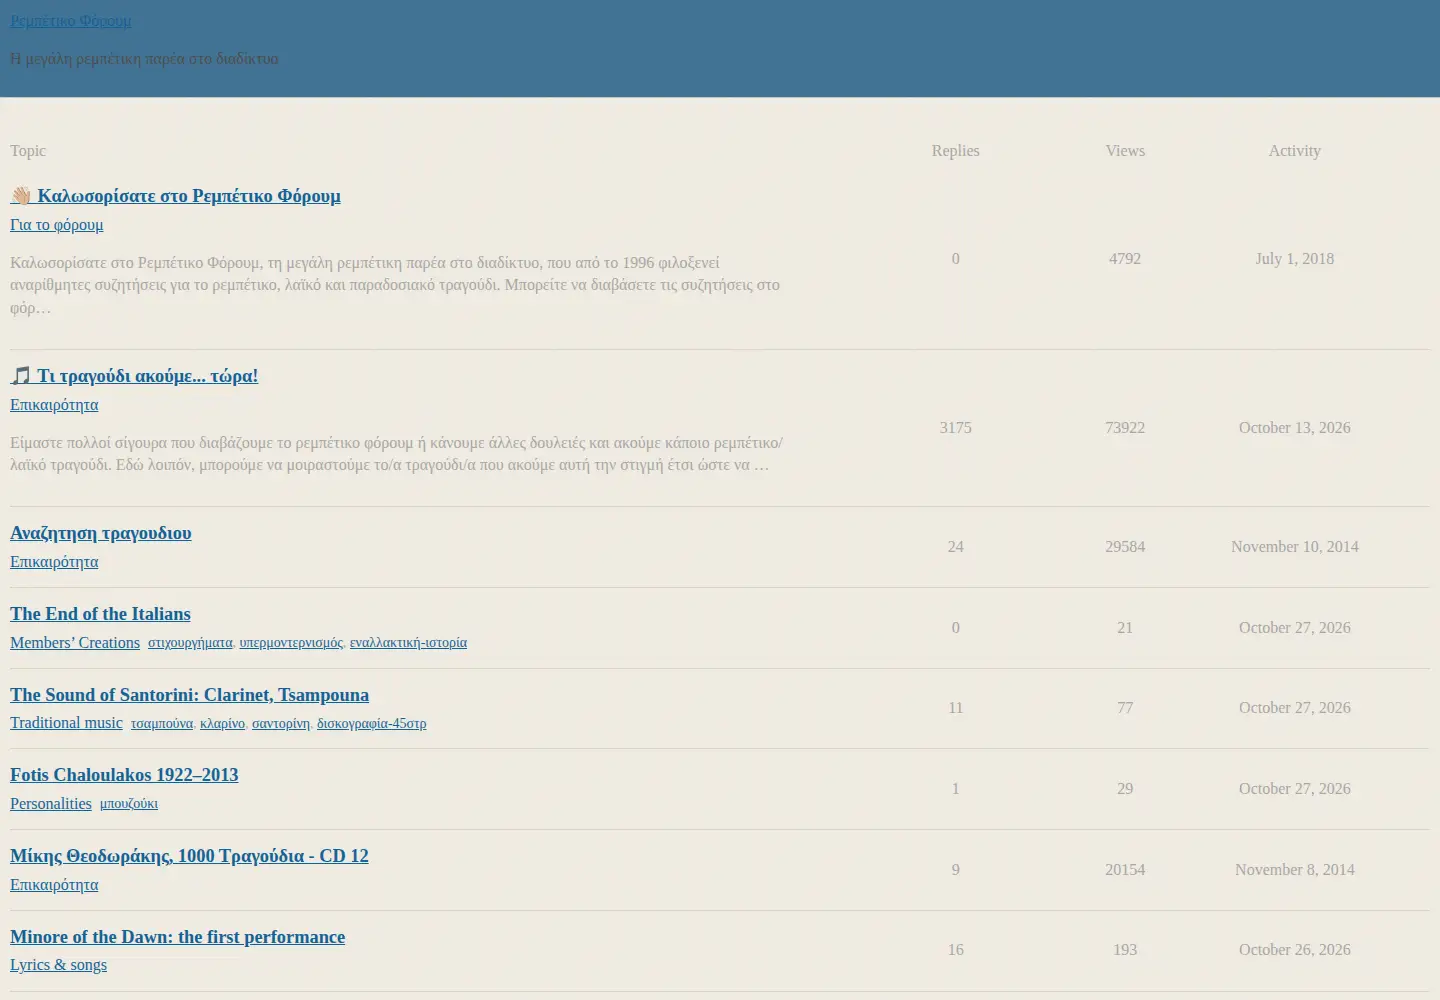The image size is (1440, 1000).
Task: Open The End of the Italians topic
Action: pos(100,614)
